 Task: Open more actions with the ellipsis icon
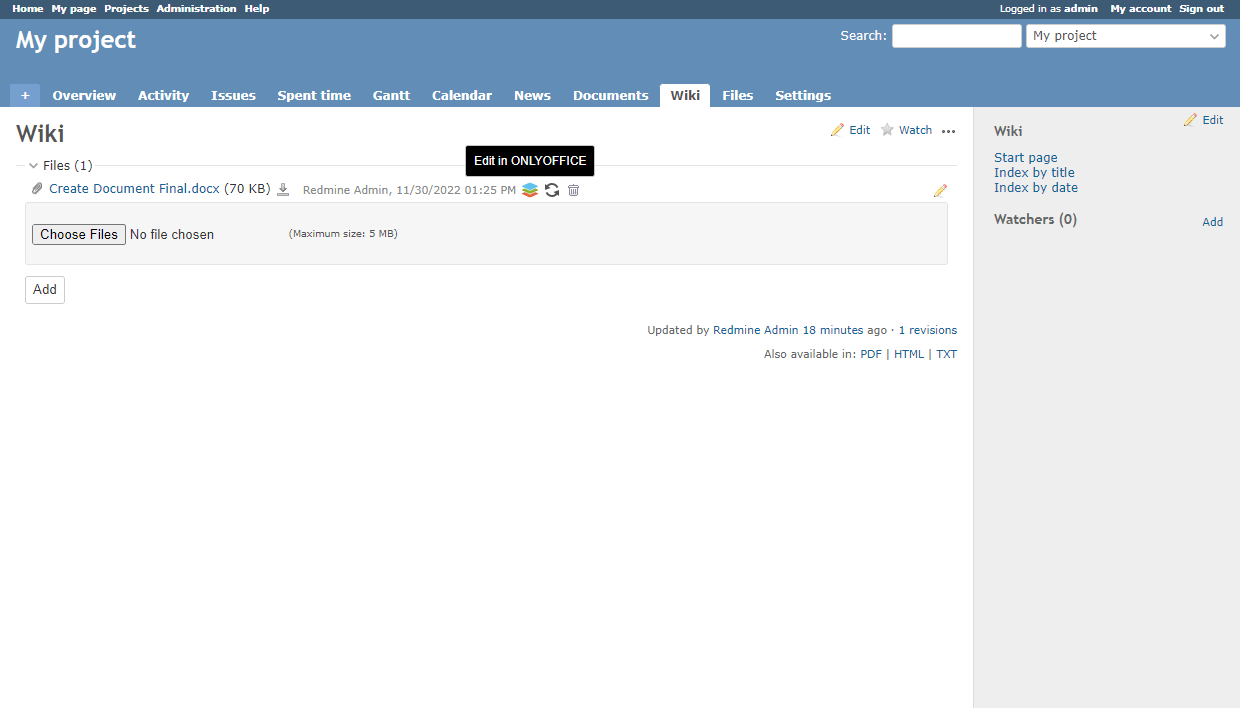948,130
